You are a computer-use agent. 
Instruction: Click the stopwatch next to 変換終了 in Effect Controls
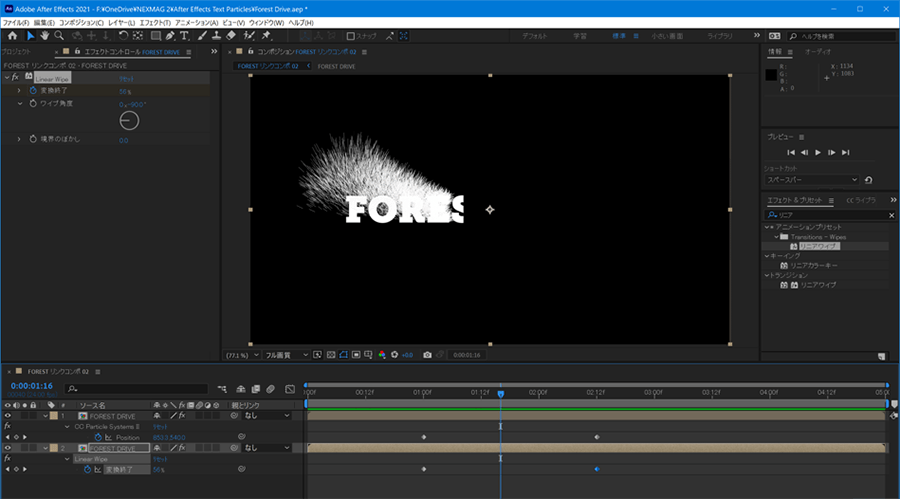tap(32, 90)
